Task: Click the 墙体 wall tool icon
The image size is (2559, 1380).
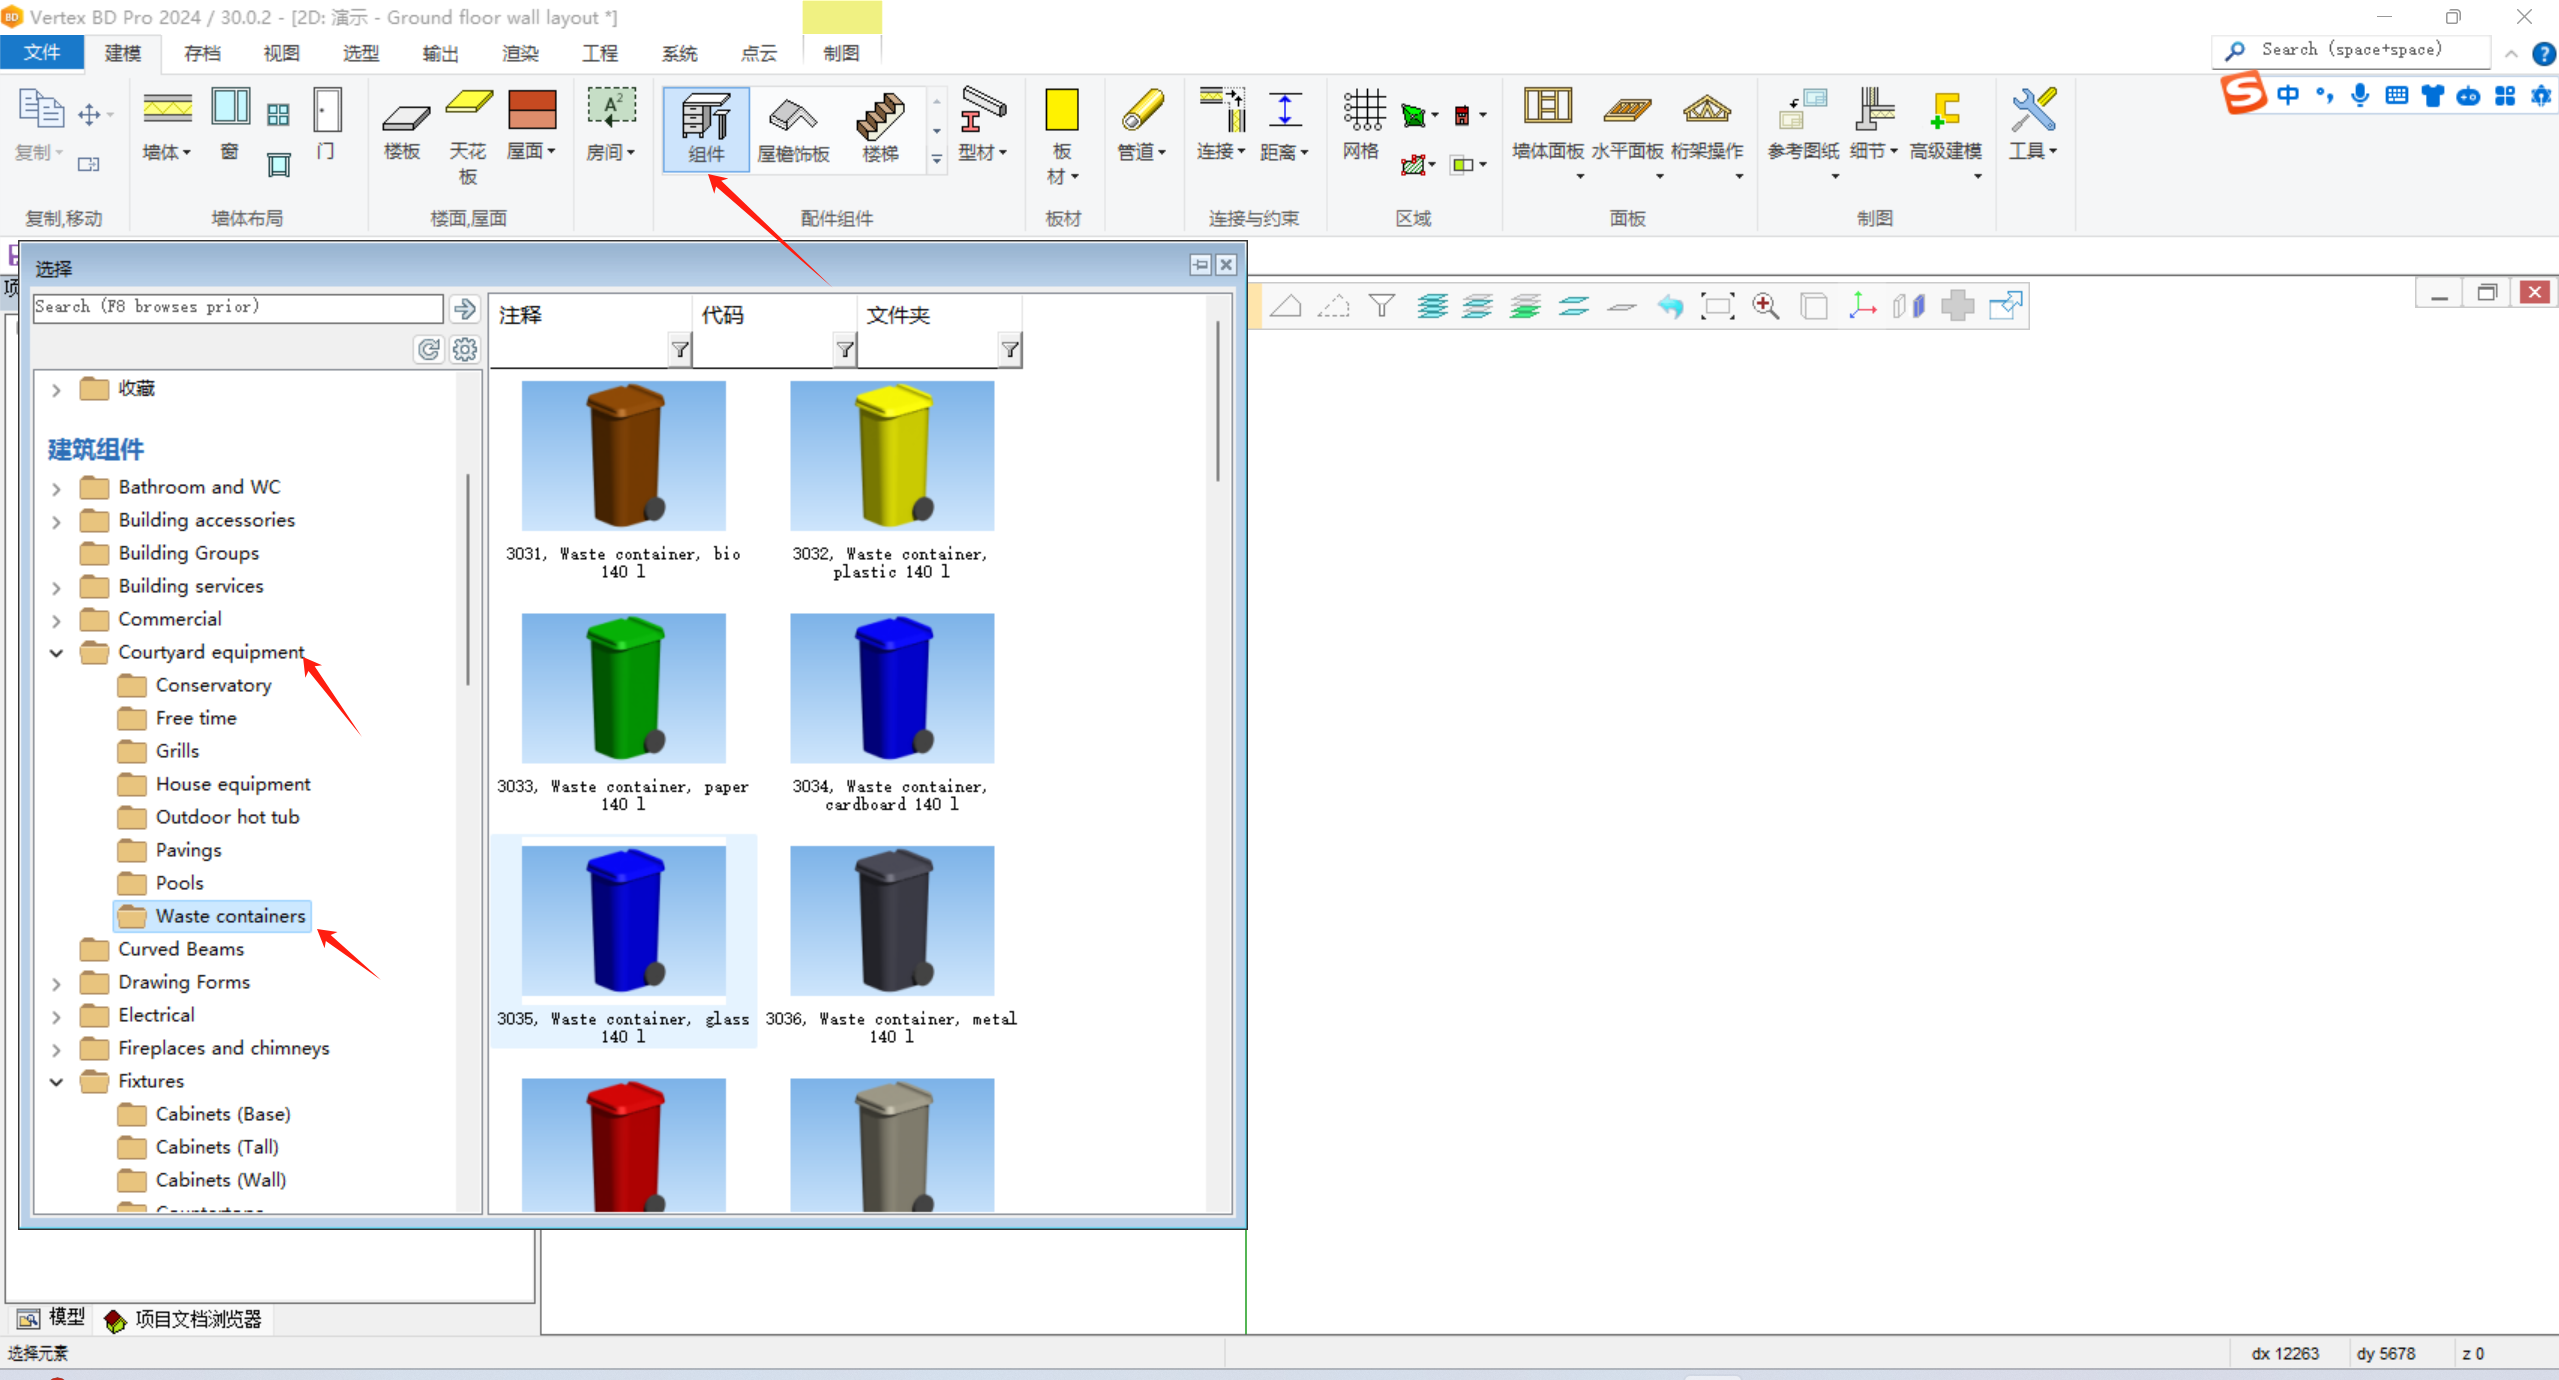Action: pos(167,108)
